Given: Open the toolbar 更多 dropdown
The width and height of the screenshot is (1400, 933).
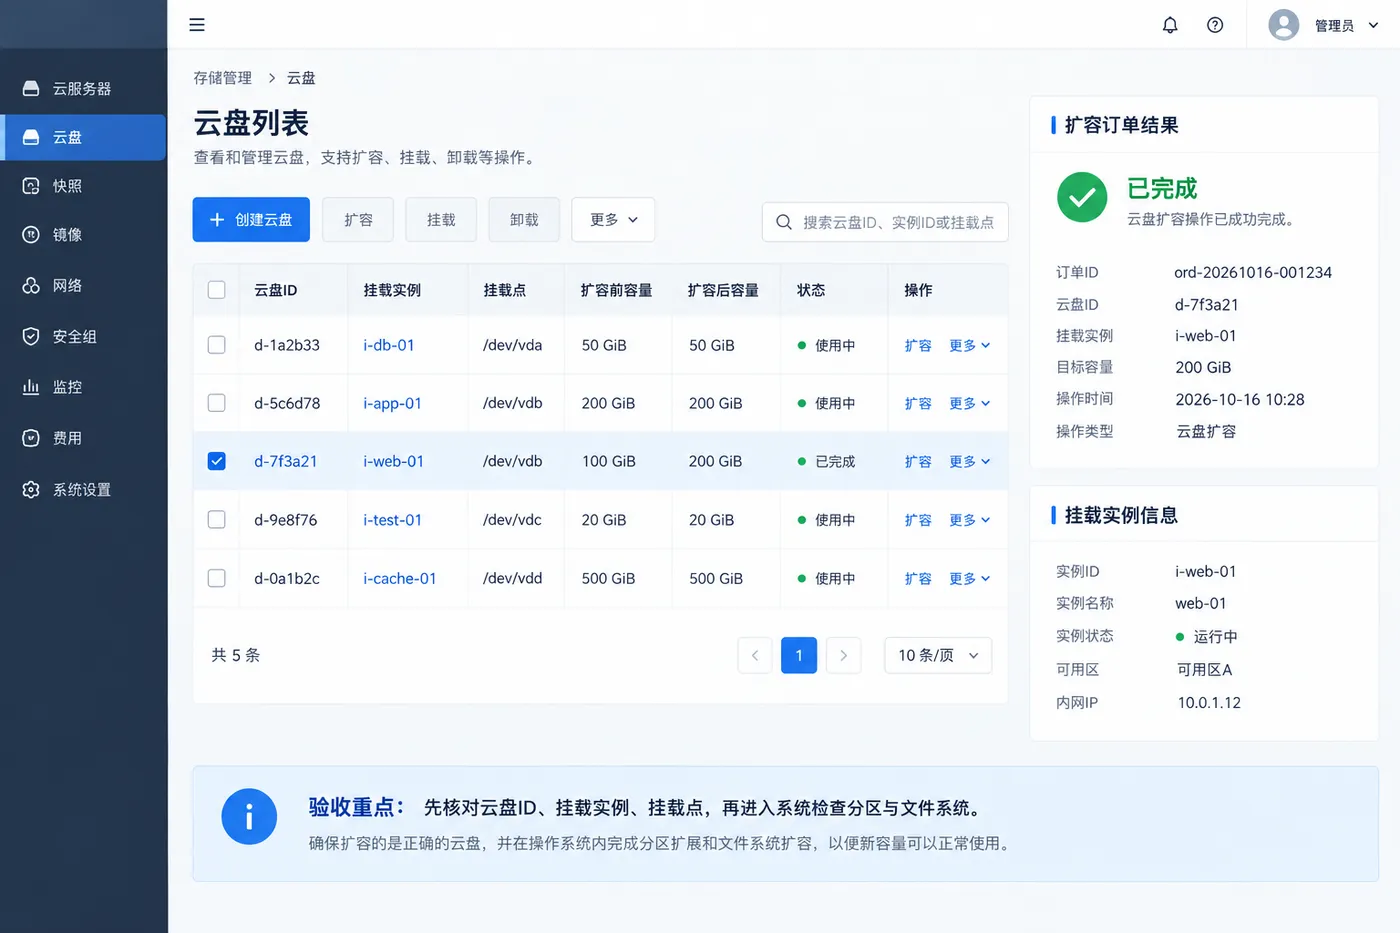Looking at the screenshot, I should [613, 219].
